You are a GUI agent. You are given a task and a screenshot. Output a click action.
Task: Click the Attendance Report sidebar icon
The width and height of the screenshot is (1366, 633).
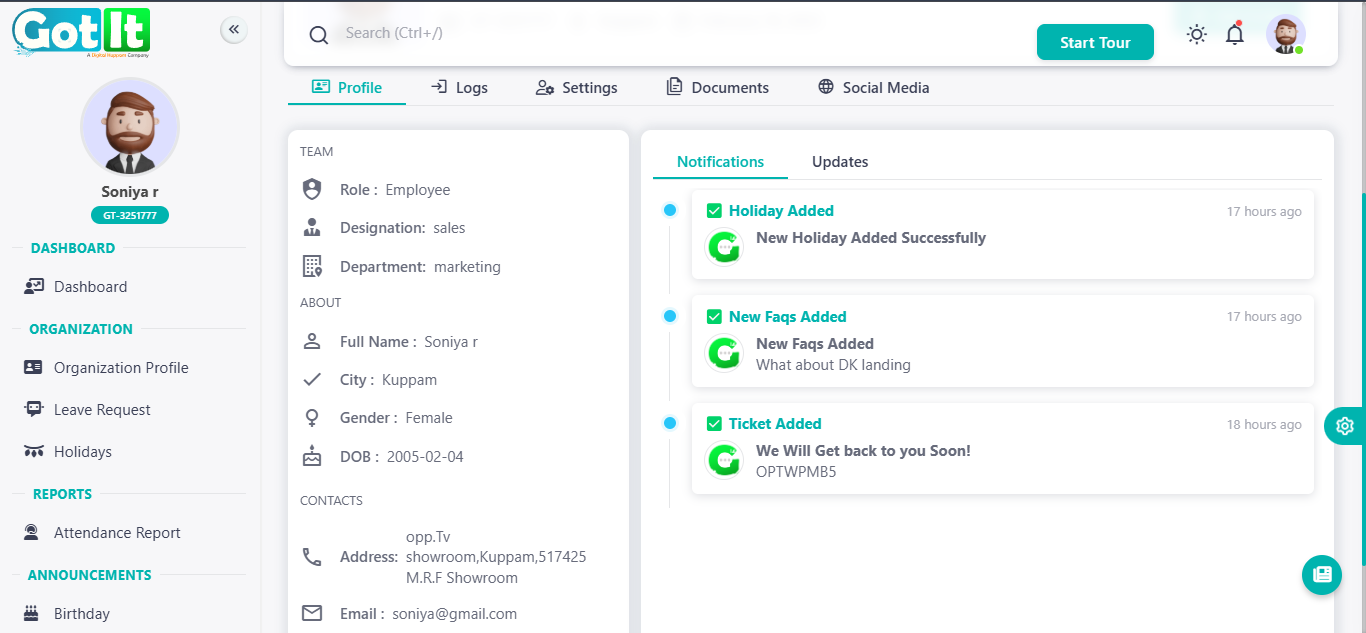(x=34, y=533)
